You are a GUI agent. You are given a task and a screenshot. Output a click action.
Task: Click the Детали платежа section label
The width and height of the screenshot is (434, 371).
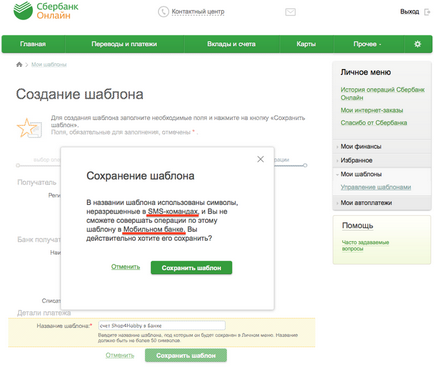(x=44, y=313)
